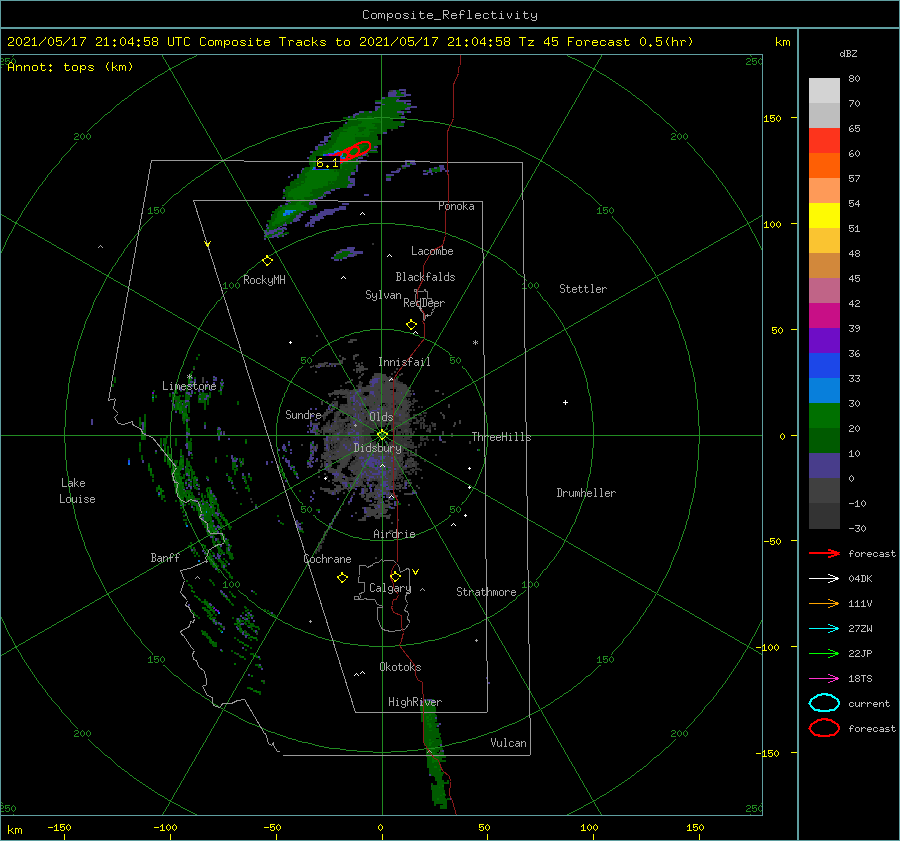
Task: Click the yellow diamond below Cochrane
Action: point(342,578)
